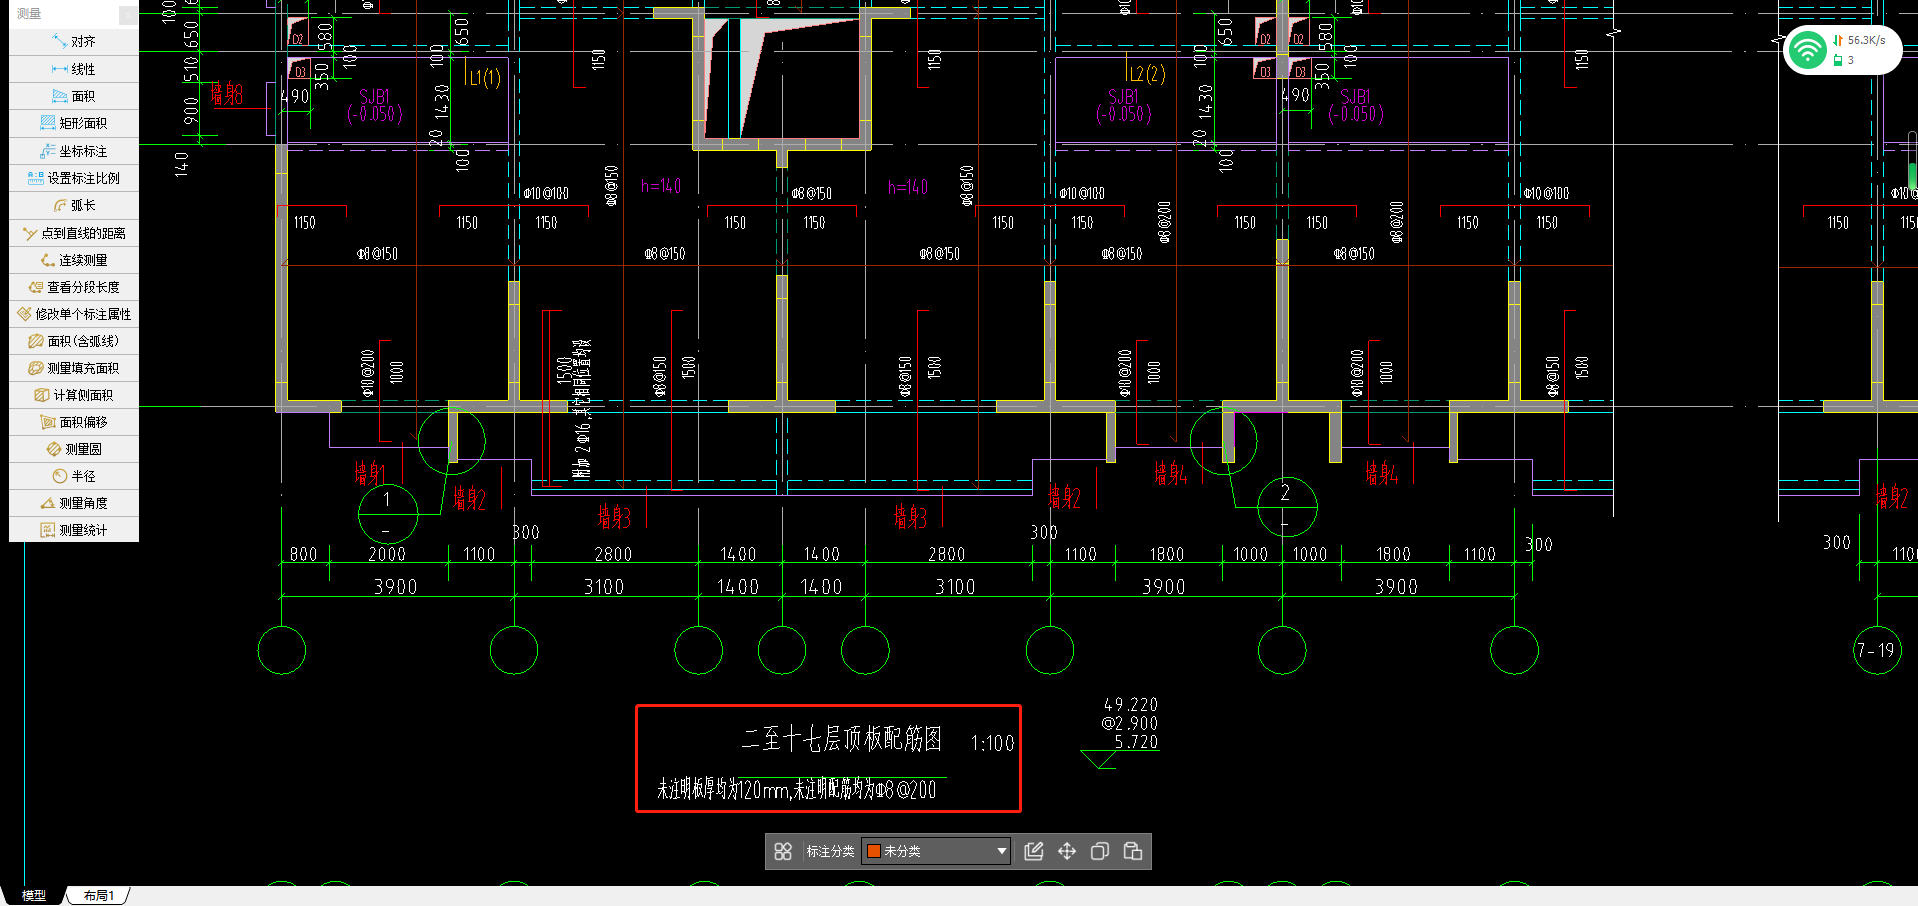1918x906 pixels.
Task: Click the red 墙身8 wall label
Action: [227, 94]
